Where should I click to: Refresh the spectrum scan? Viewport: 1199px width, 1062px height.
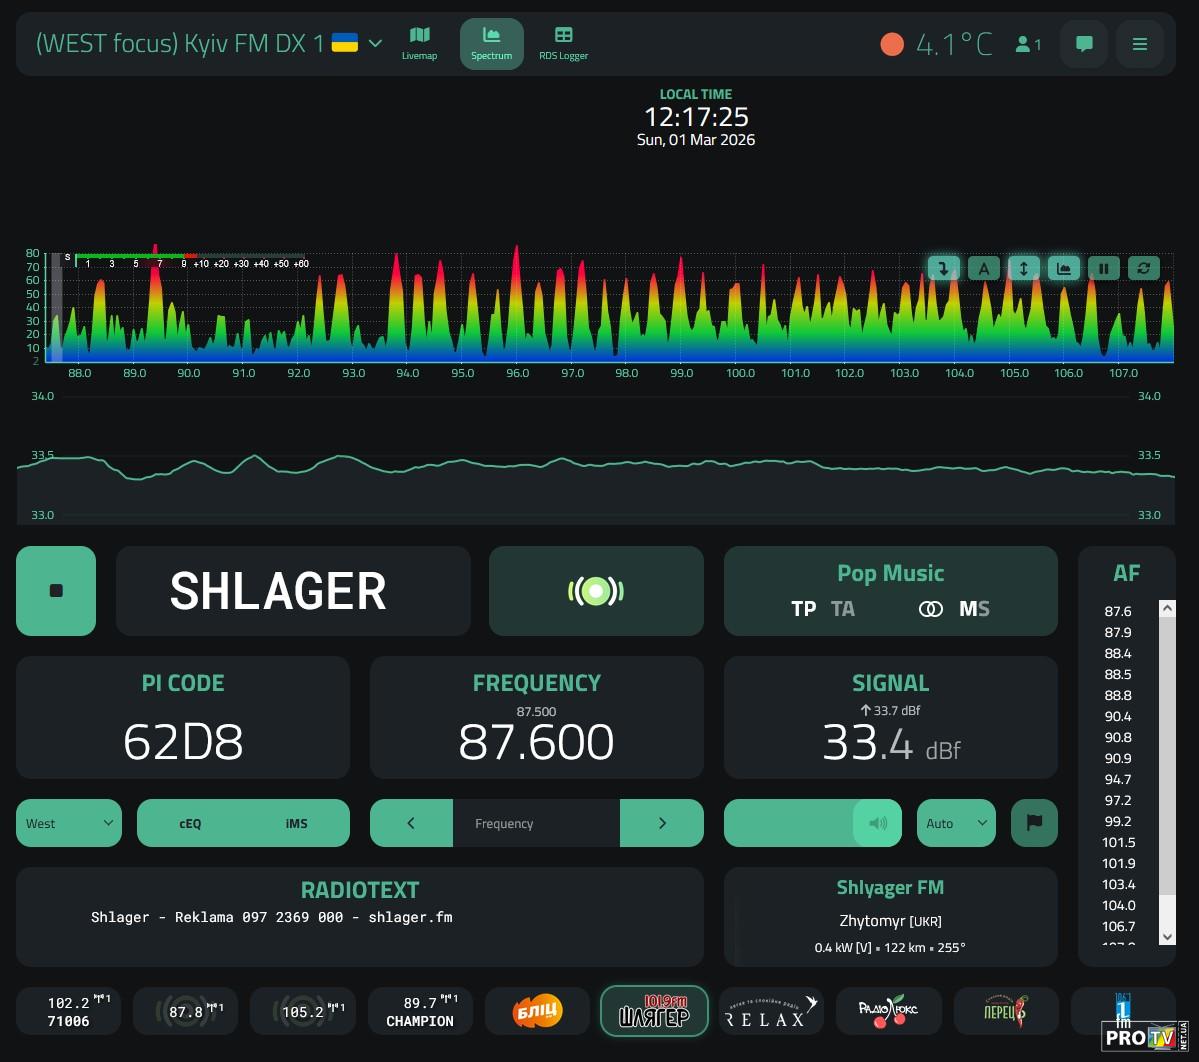(x=1143, y=268)
